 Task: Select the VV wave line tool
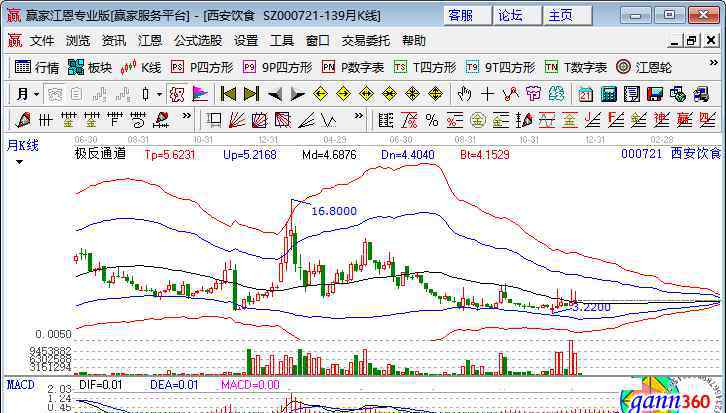click(x=329, y=120)
